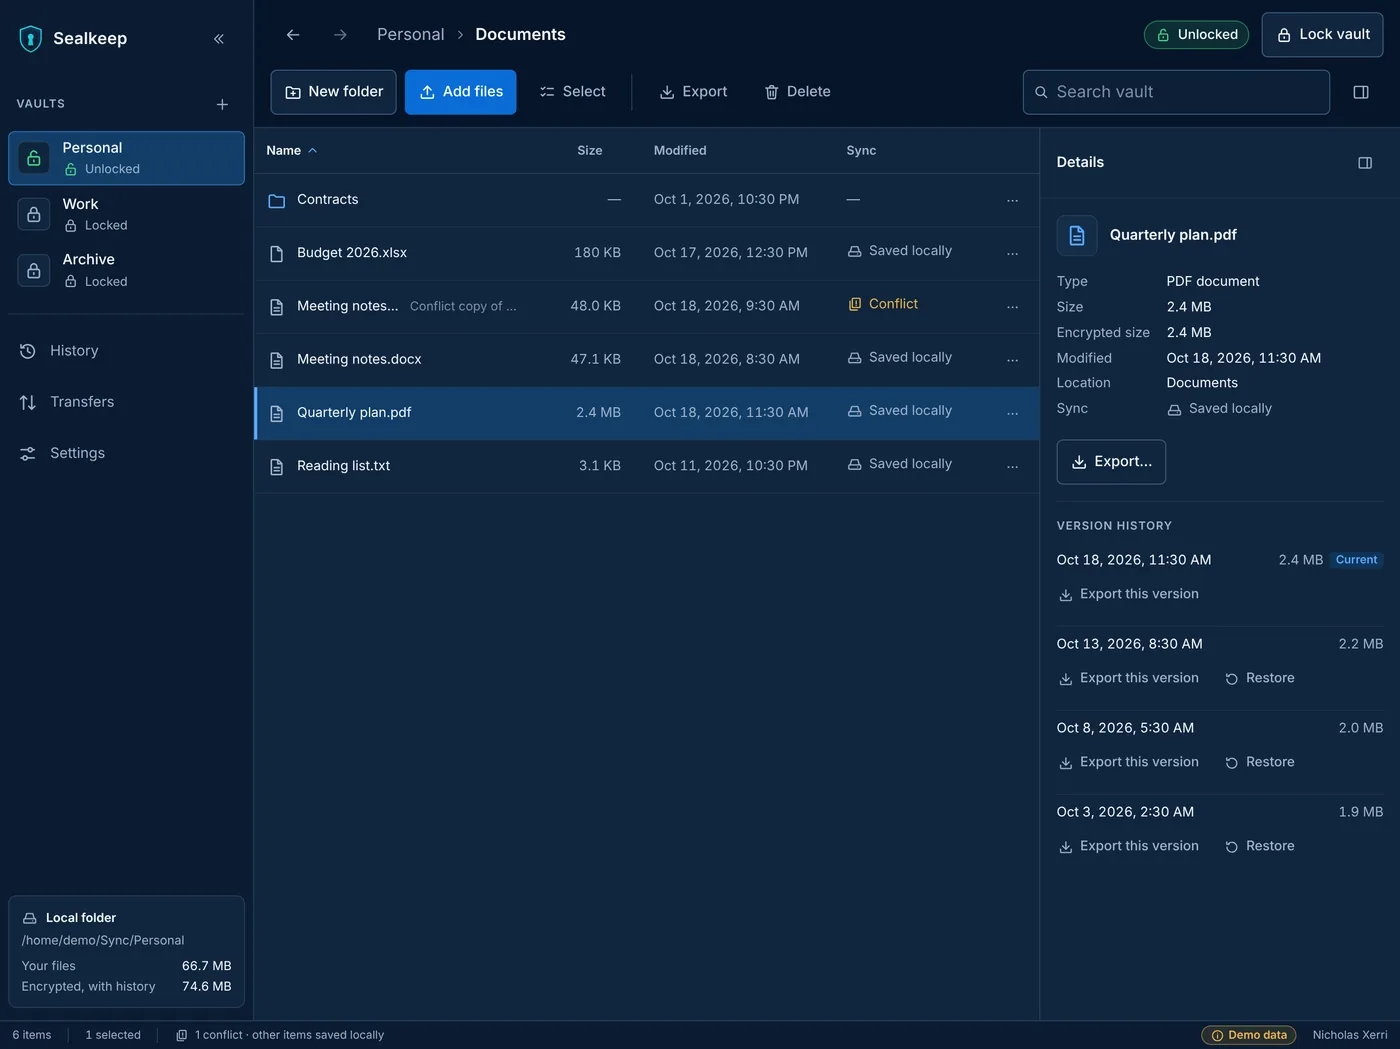Click the Add files button
This screenshot has width=1400, height=1049.
[461, 92]
